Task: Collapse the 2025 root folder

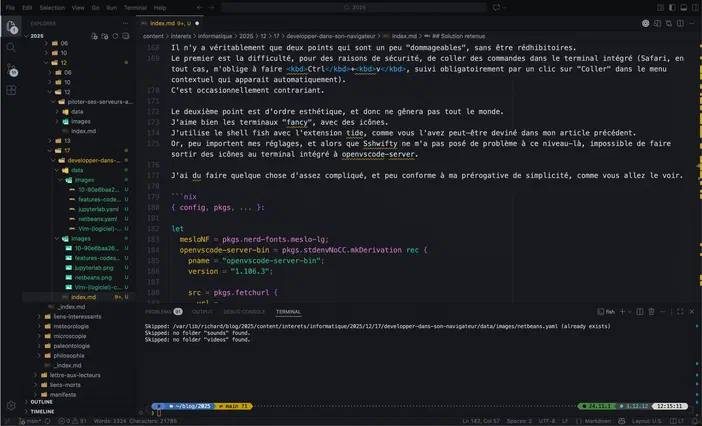Action: point(26,36)
